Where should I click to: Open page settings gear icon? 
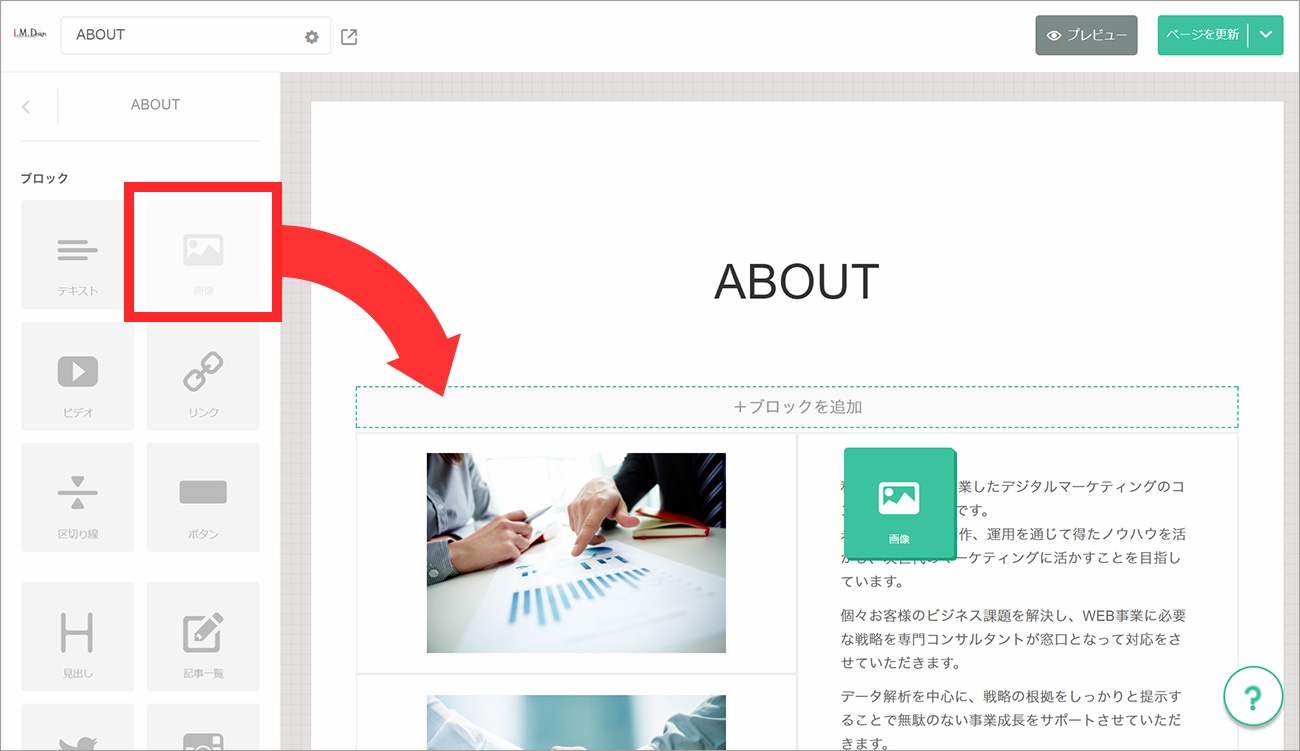tap(312, 37)
